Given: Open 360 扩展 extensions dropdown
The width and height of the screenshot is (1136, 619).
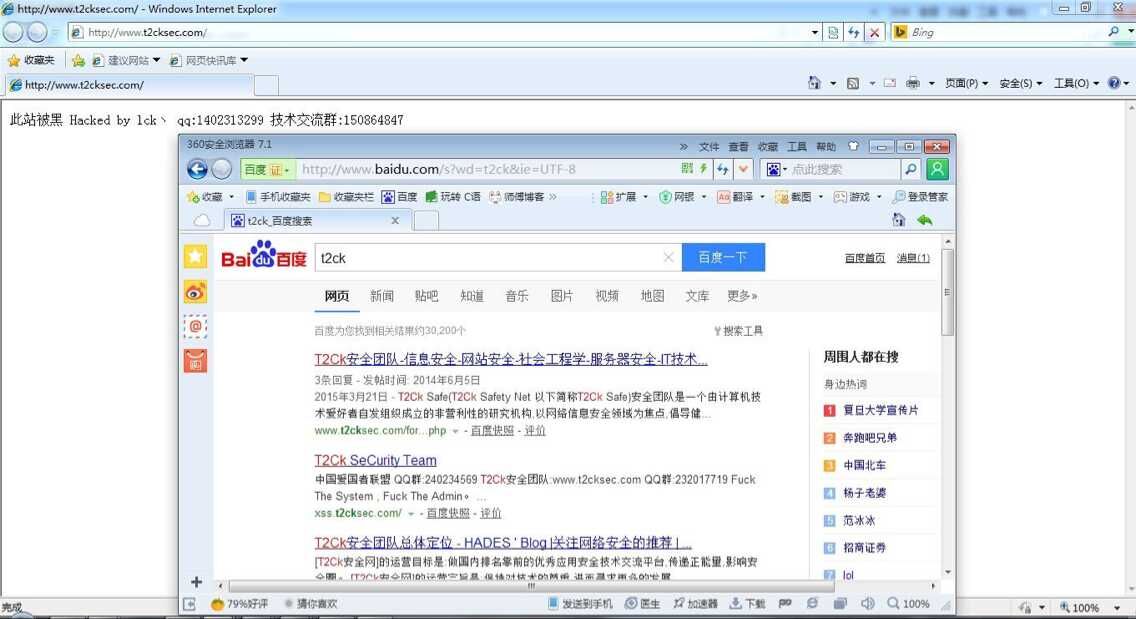Looking at the screenshot, I should pos(646,196).
